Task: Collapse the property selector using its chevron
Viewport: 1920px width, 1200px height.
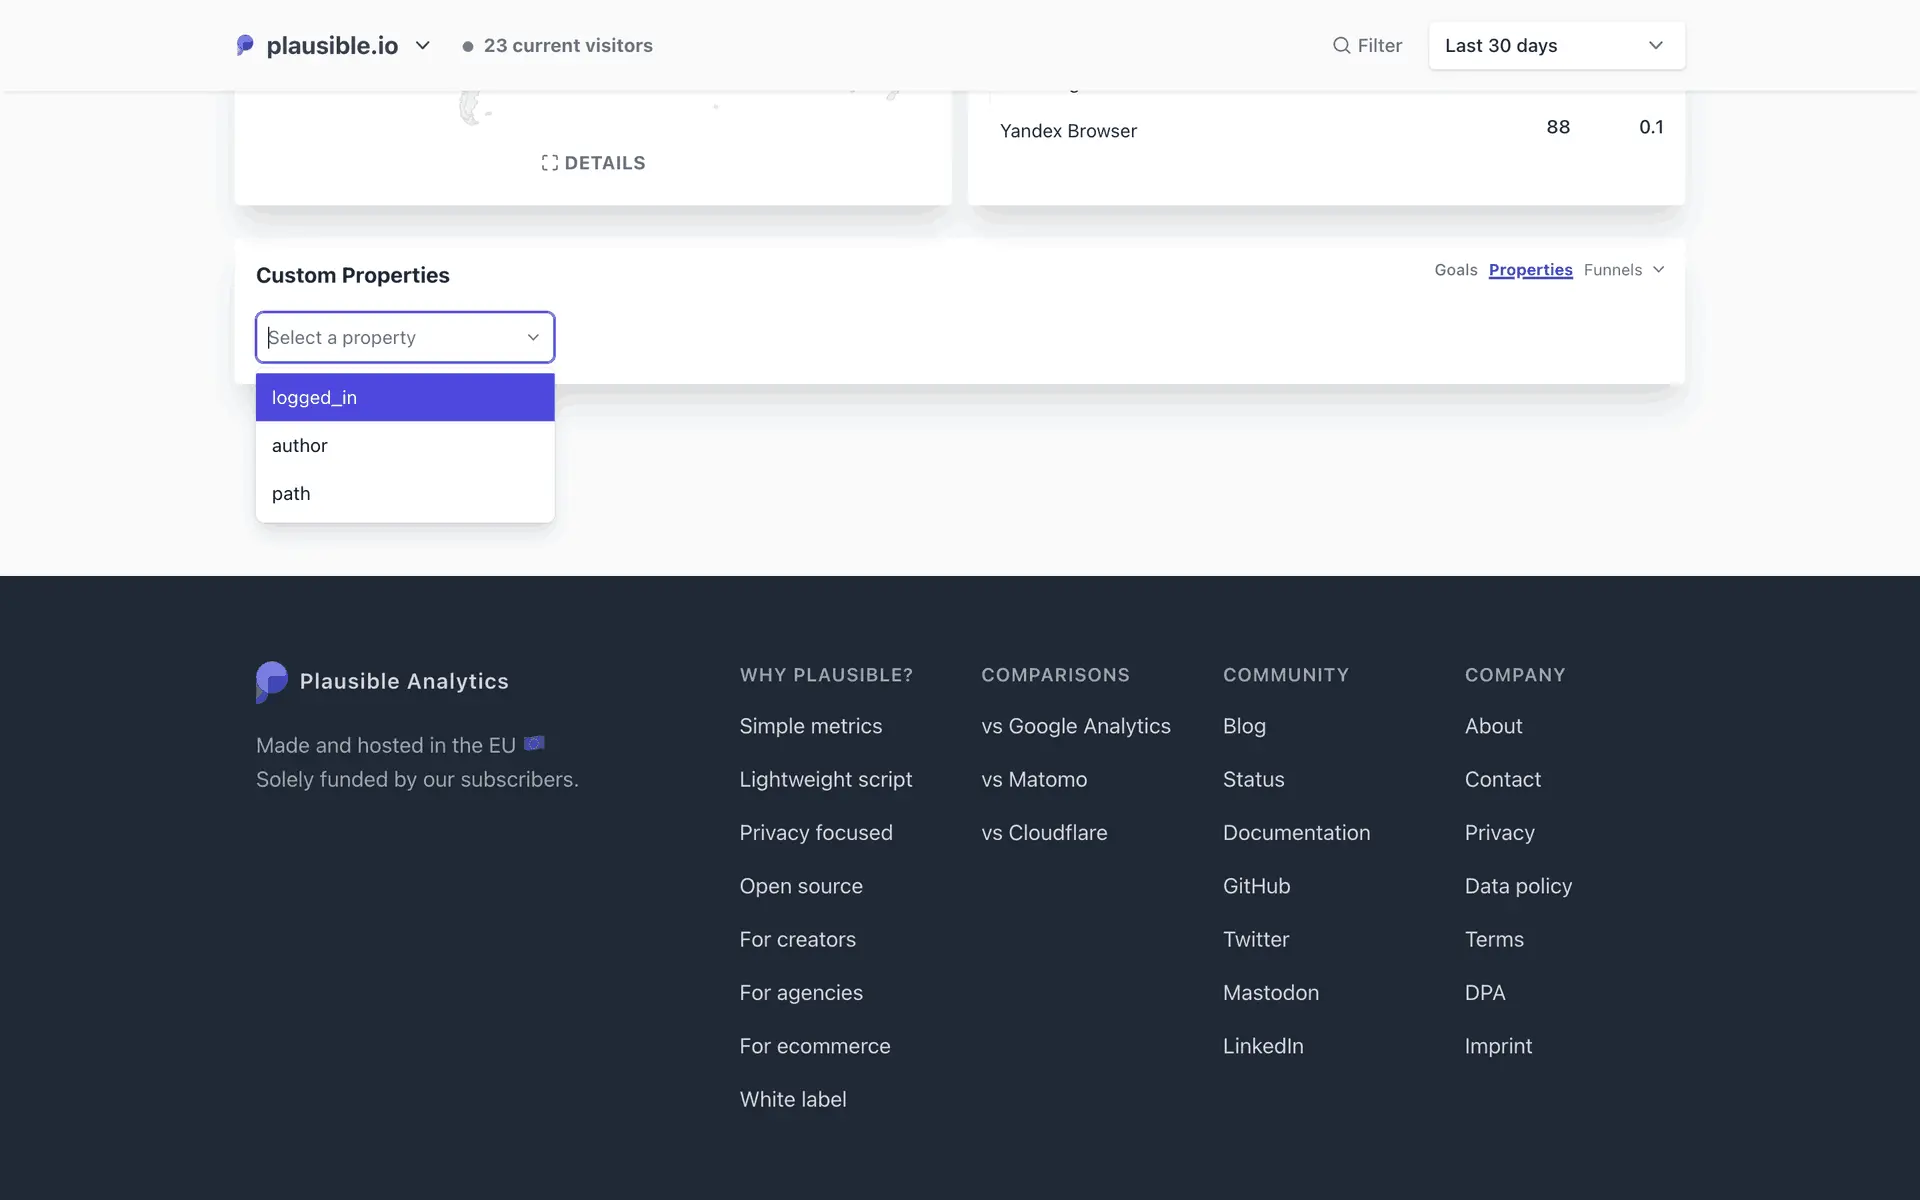Action: (x=533, y=337)
